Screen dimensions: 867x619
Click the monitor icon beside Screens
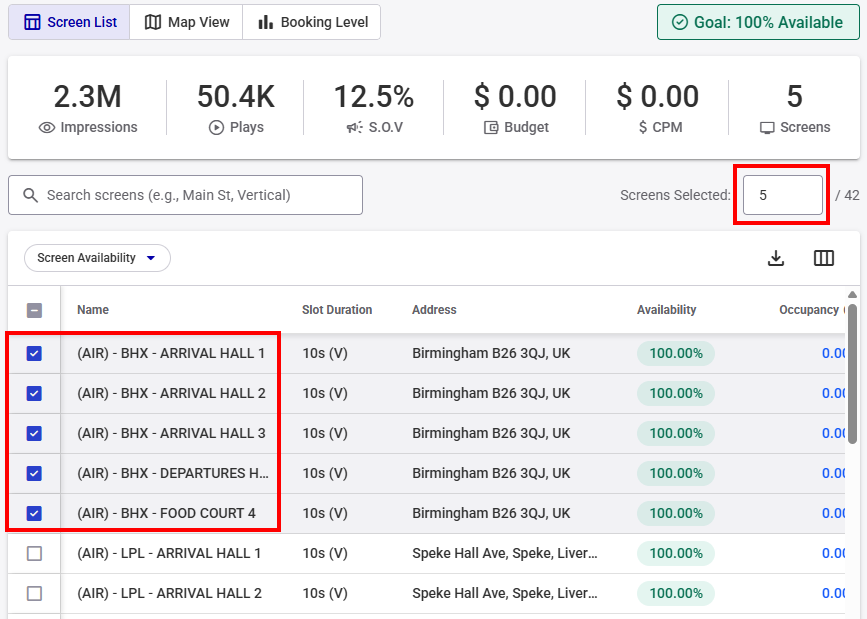(767, 128)
